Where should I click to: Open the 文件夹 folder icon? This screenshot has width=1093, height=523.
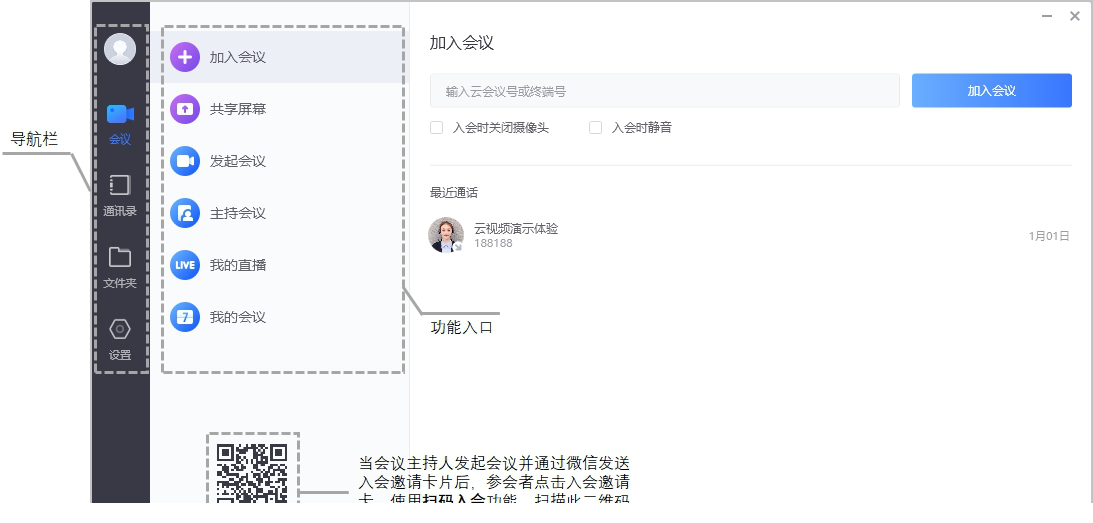click(120, 257)
